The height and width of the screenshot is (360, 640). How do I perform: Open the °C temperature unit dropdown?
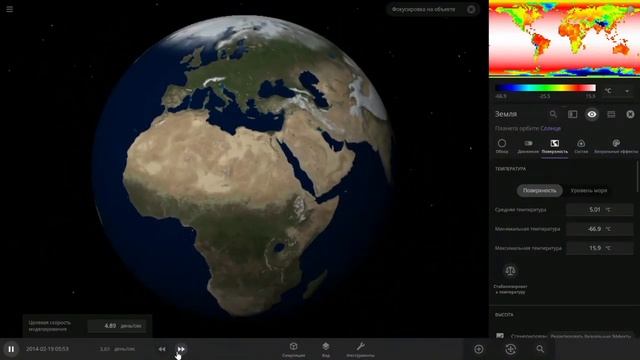pos(618,91)
